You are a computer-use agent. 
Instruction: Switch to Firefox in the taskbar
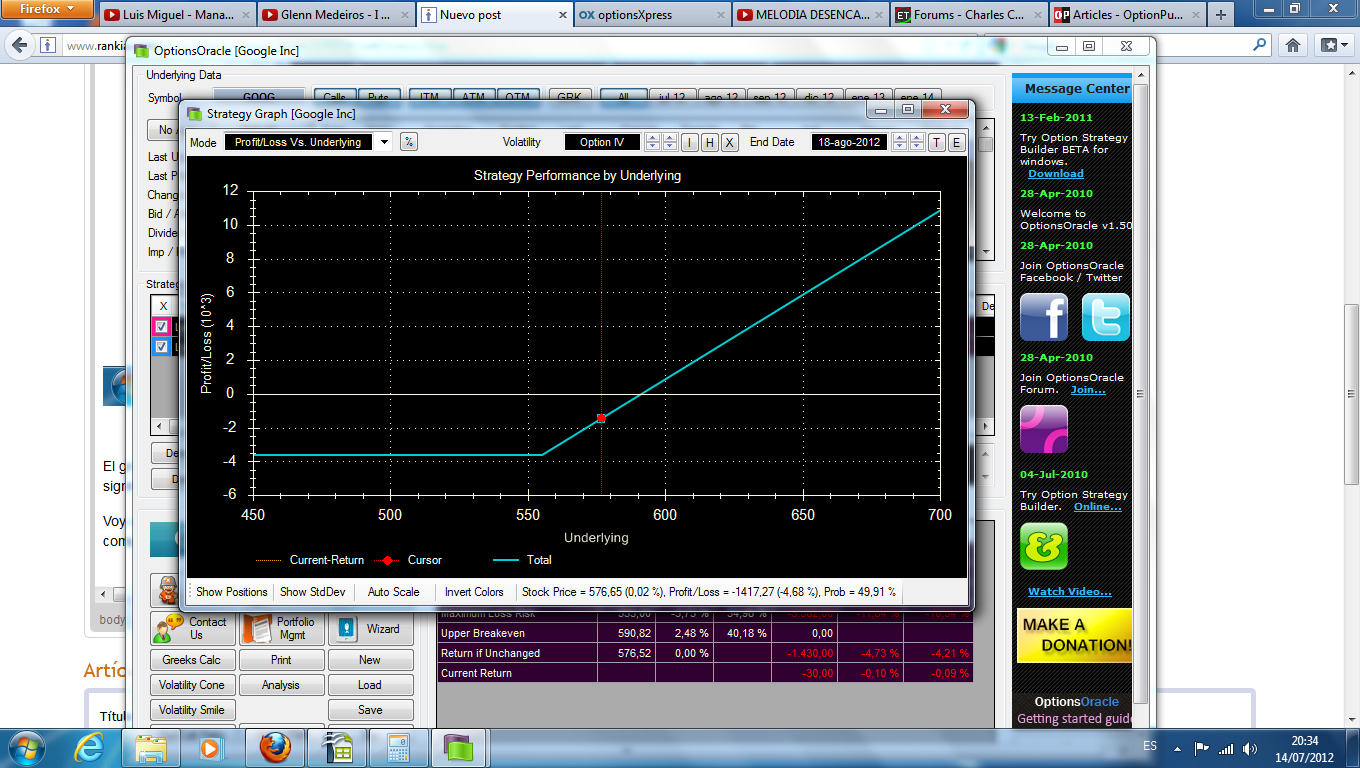point(275,747)
